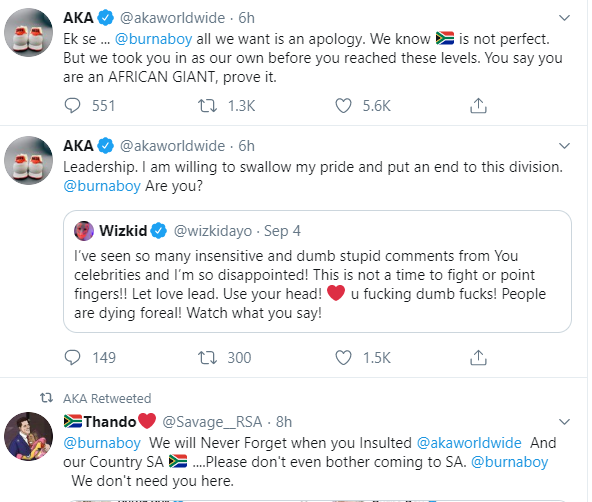Image resolution: width=592 pixels, height=502 pixels.
Task: Share the Leadership tweet
Action: pyautogui.click(x=478, y=357)
